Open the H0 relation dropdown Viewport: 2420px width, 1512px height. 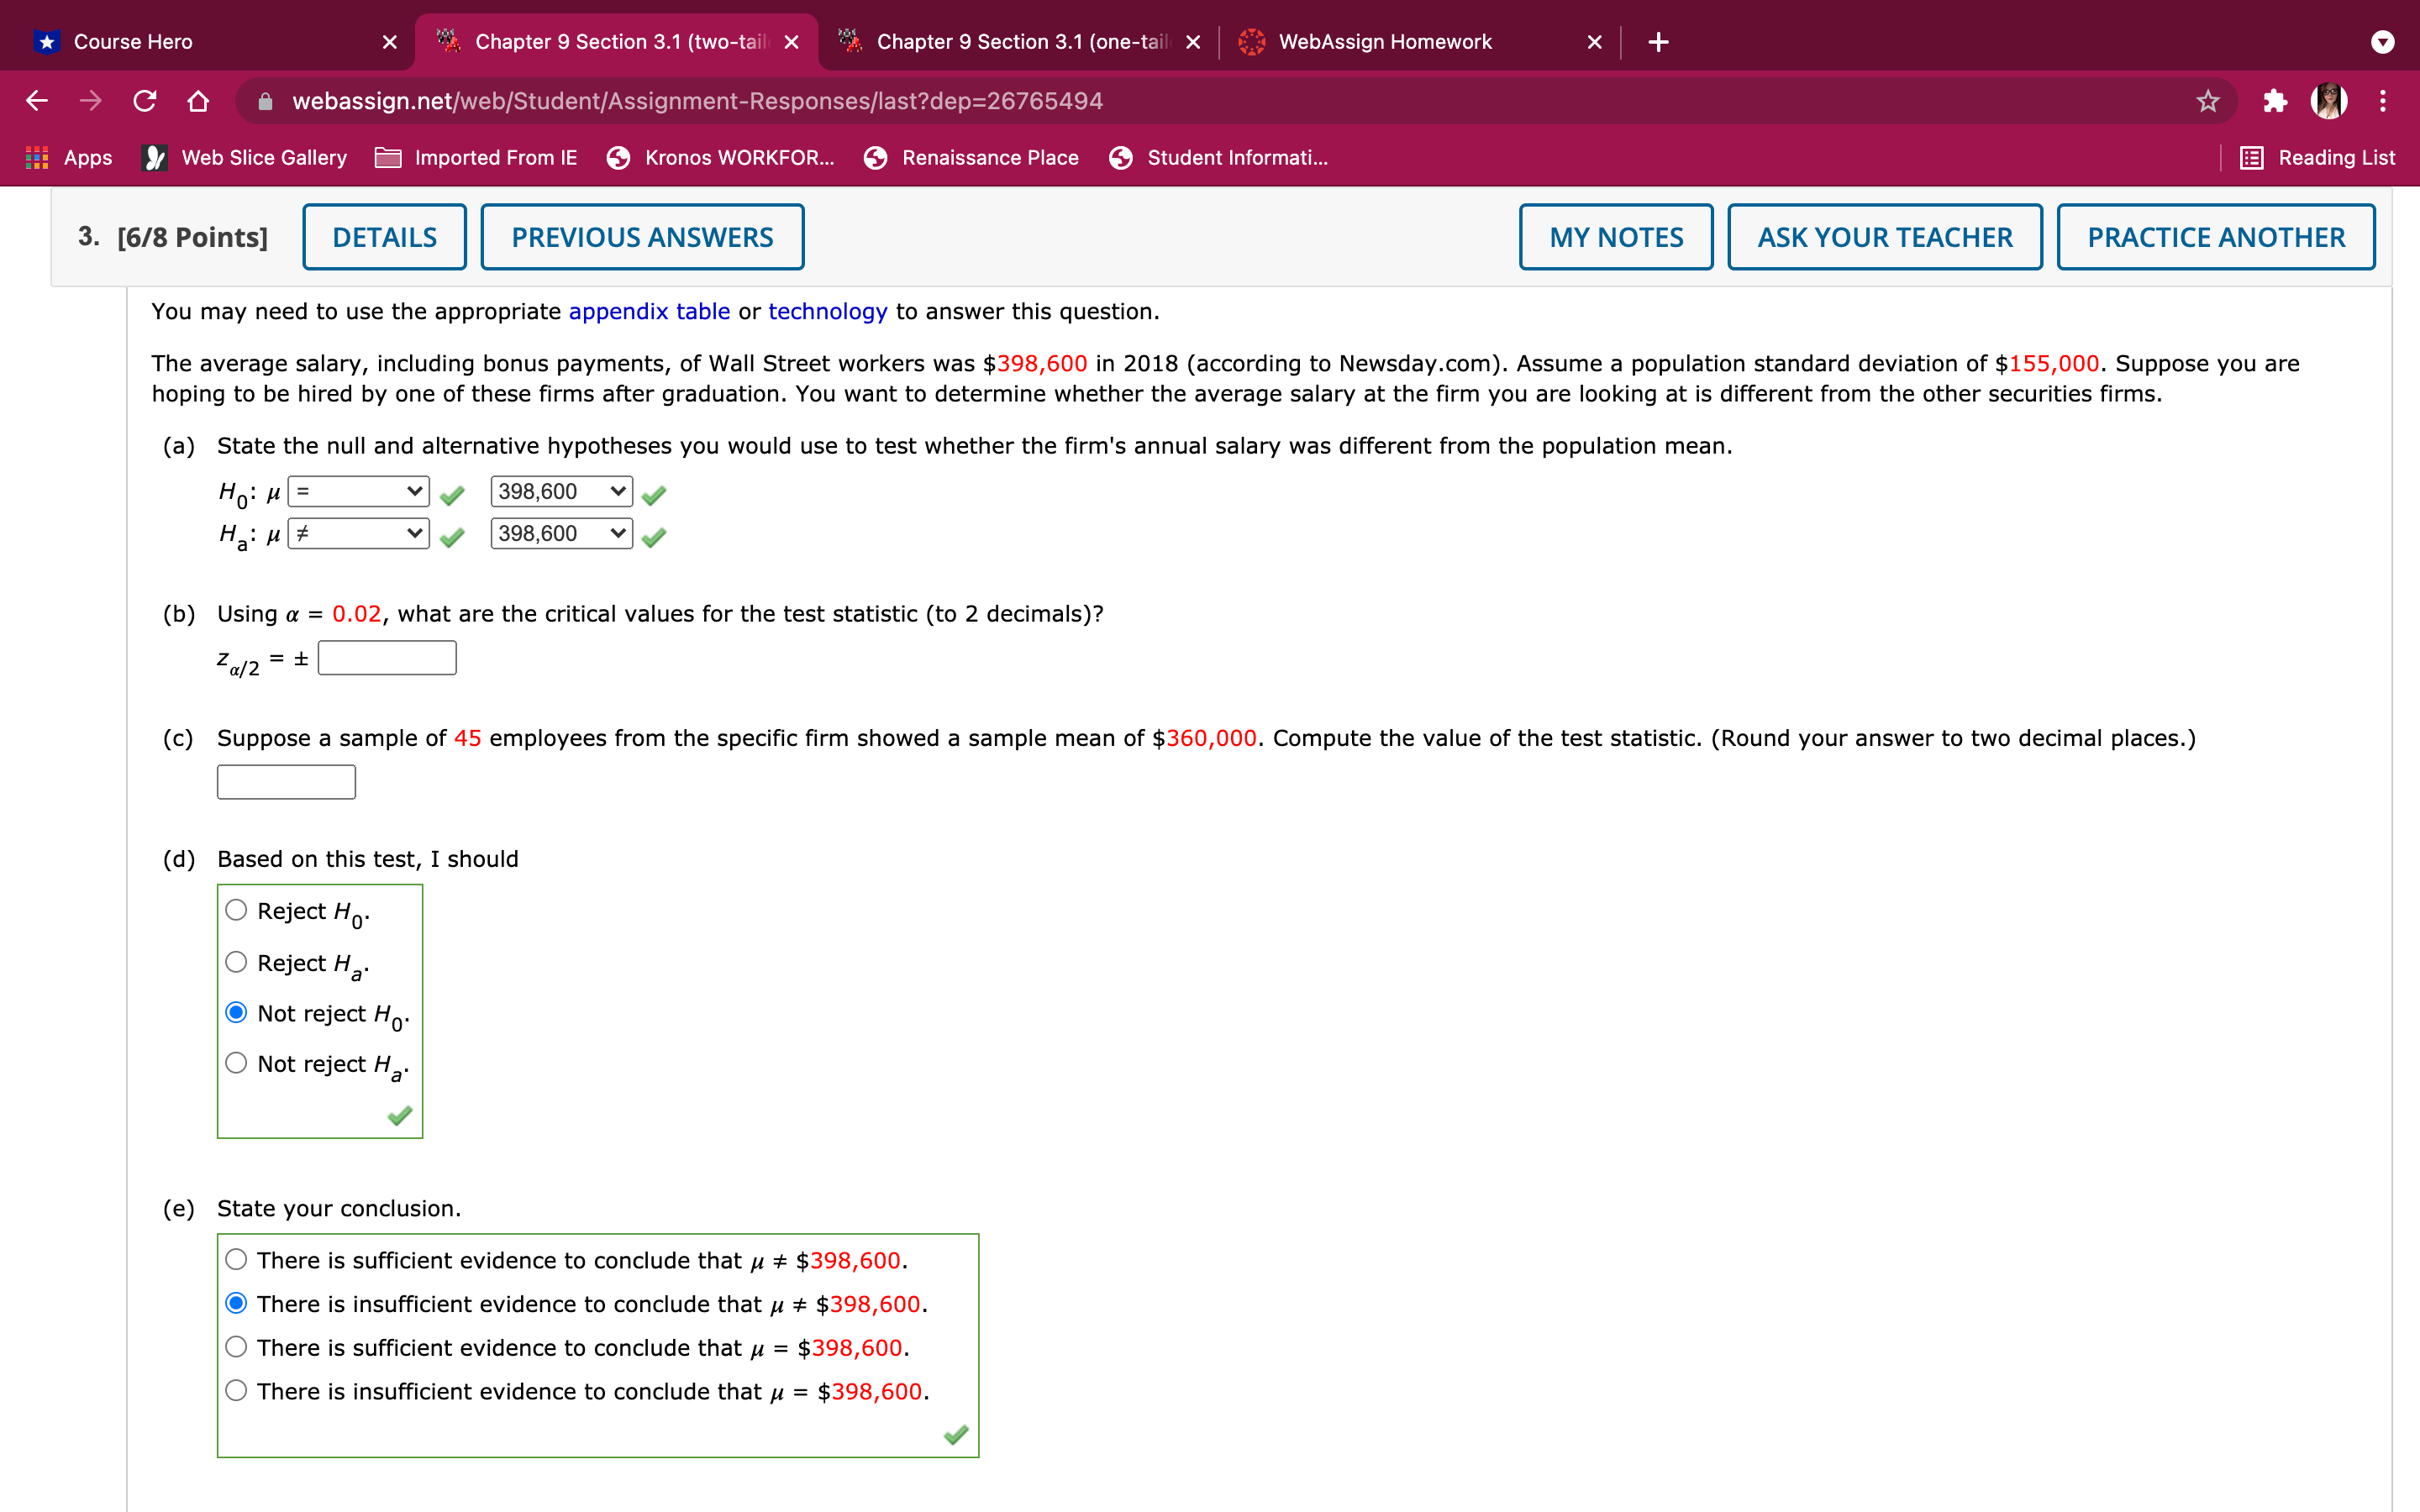tap(357, 491)
